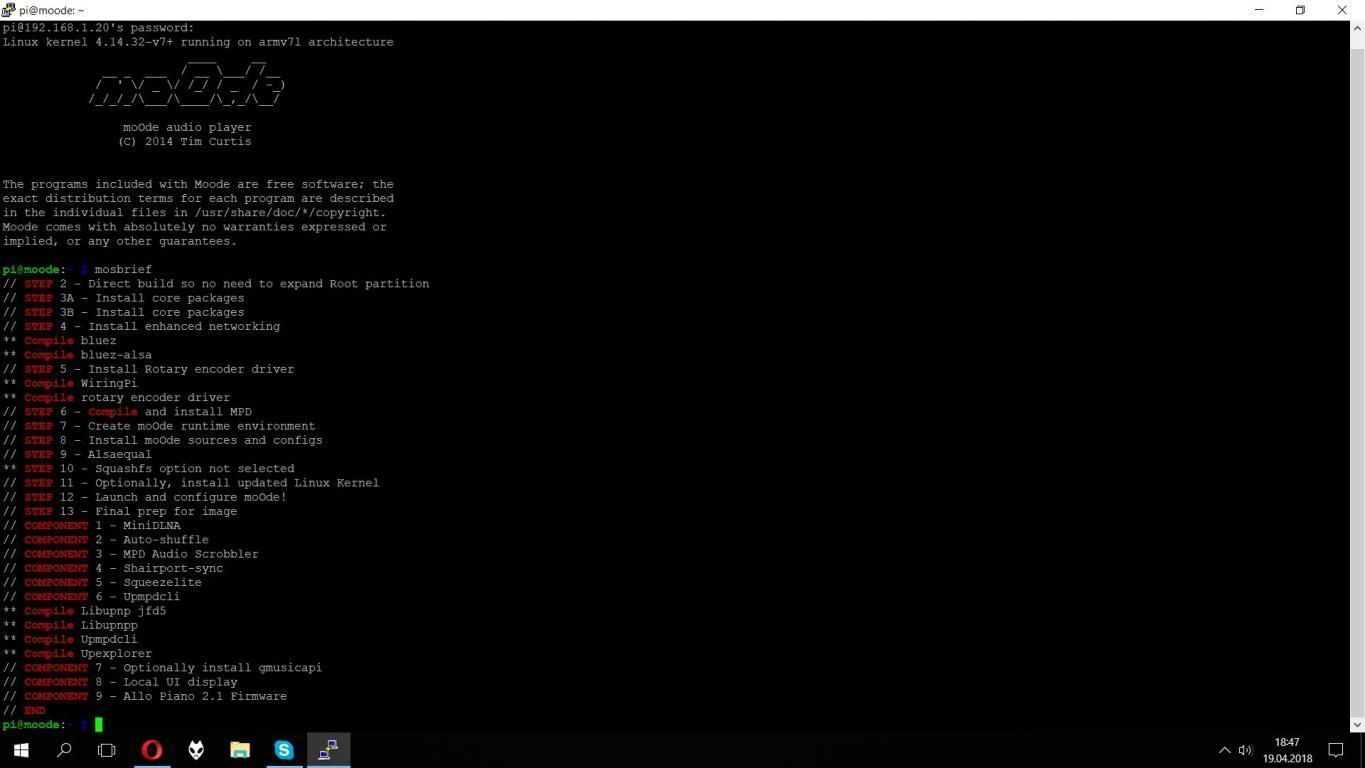Restore down the PuTTY window

1300,10
